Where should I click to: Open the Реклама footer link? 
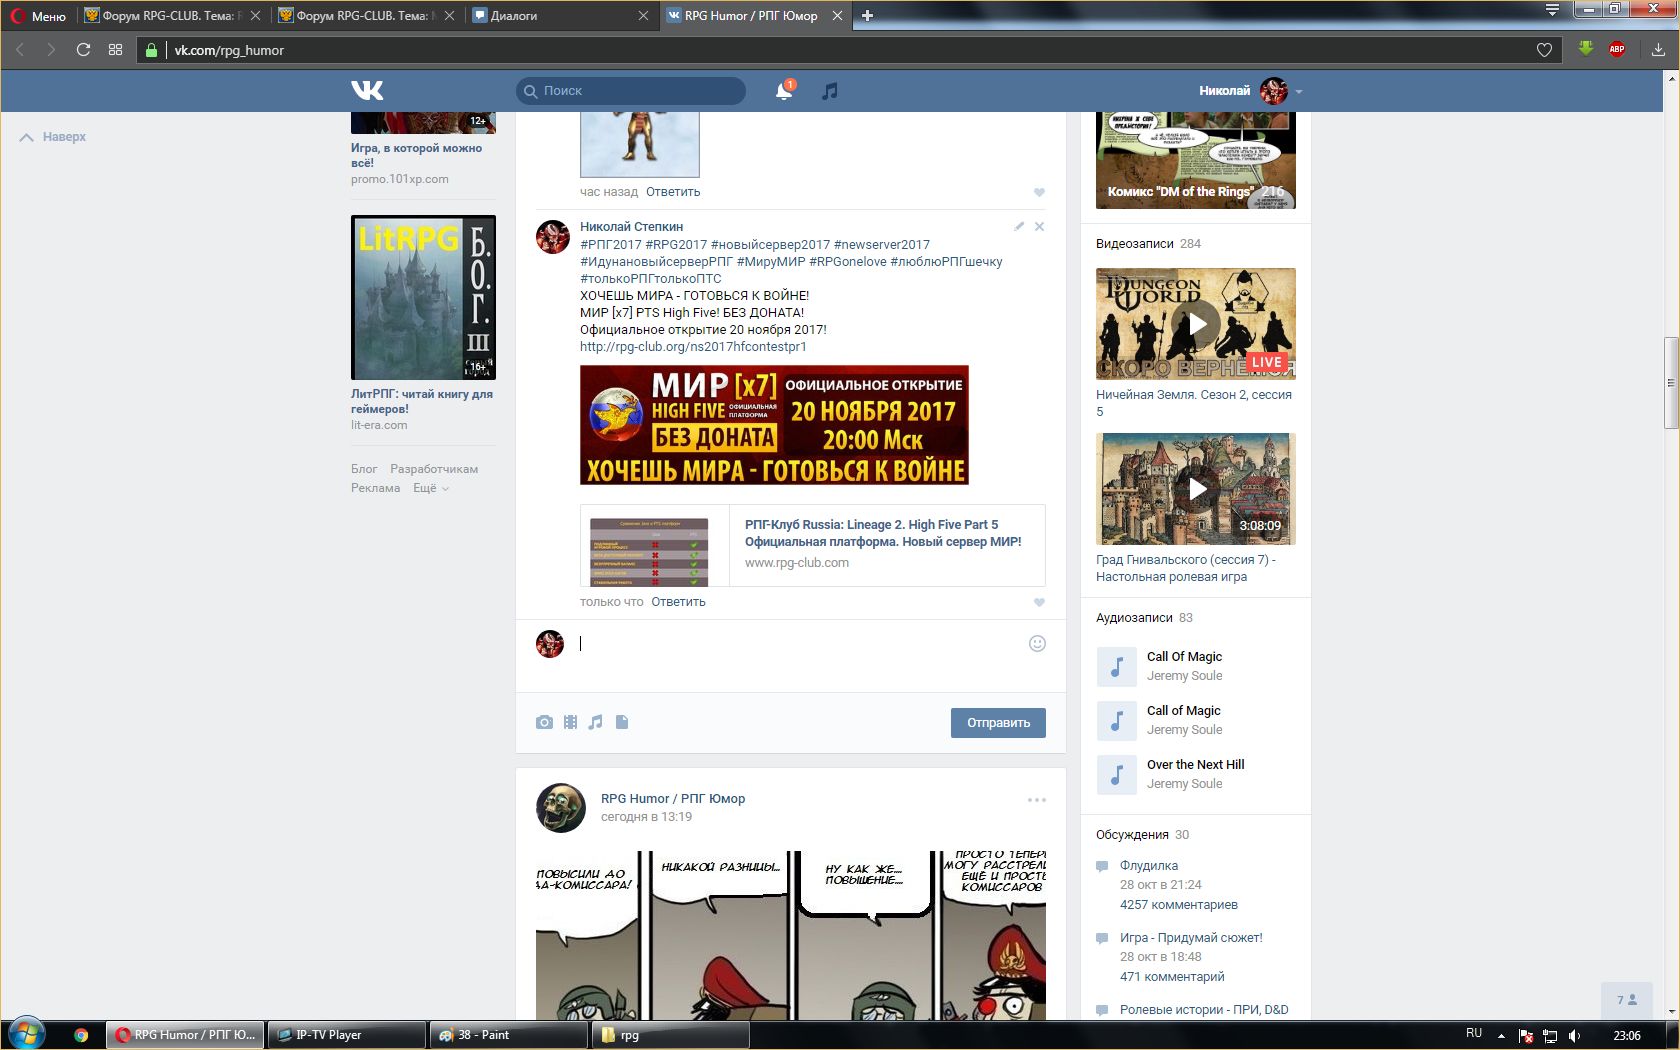coord(375,488)
